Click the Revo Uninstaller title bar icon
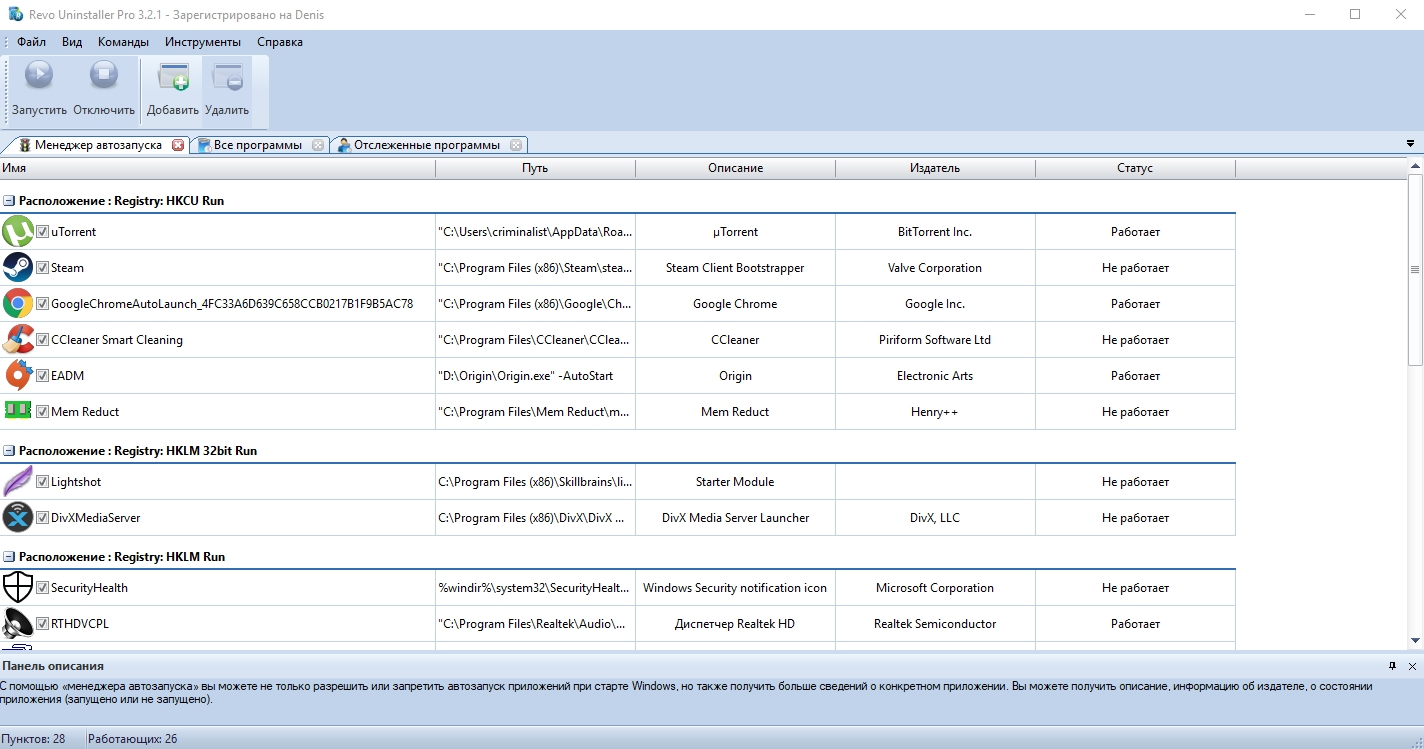Image resolution: width=1424 pixels, height=749 pixels. pos(15,15)
